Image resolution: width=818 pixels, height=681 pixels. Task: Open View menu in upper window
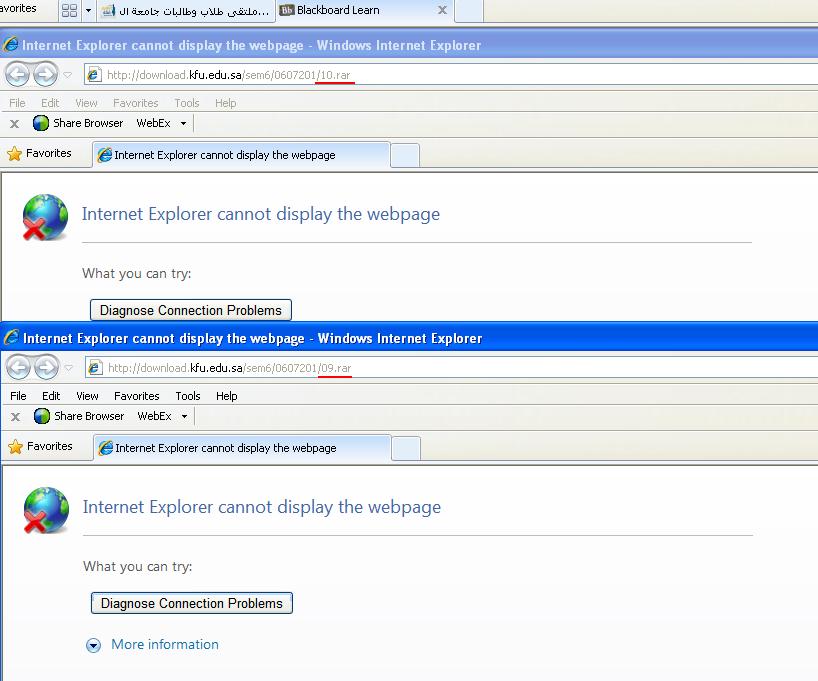pos(86,103)
